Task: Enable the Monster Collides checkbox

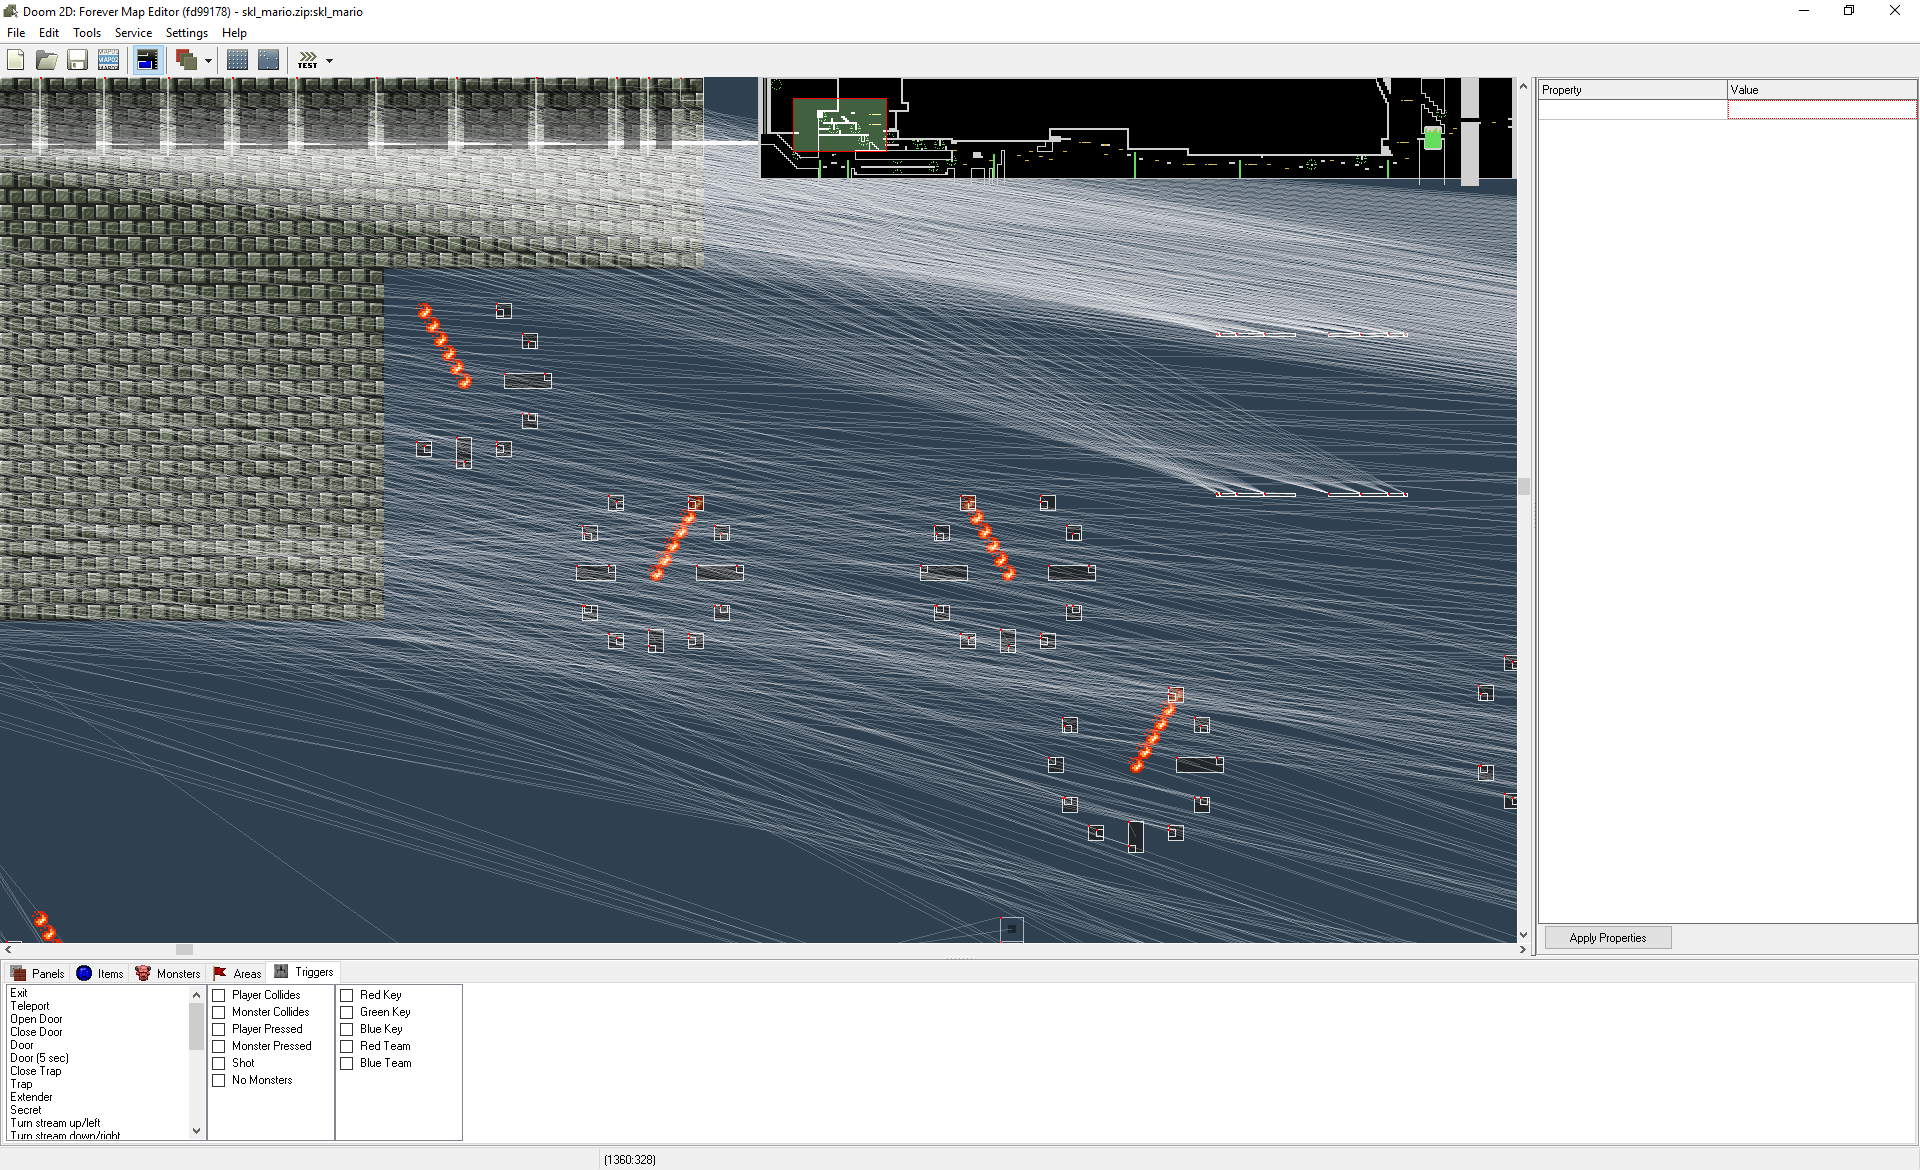Action: click(x=219, y=1012)
